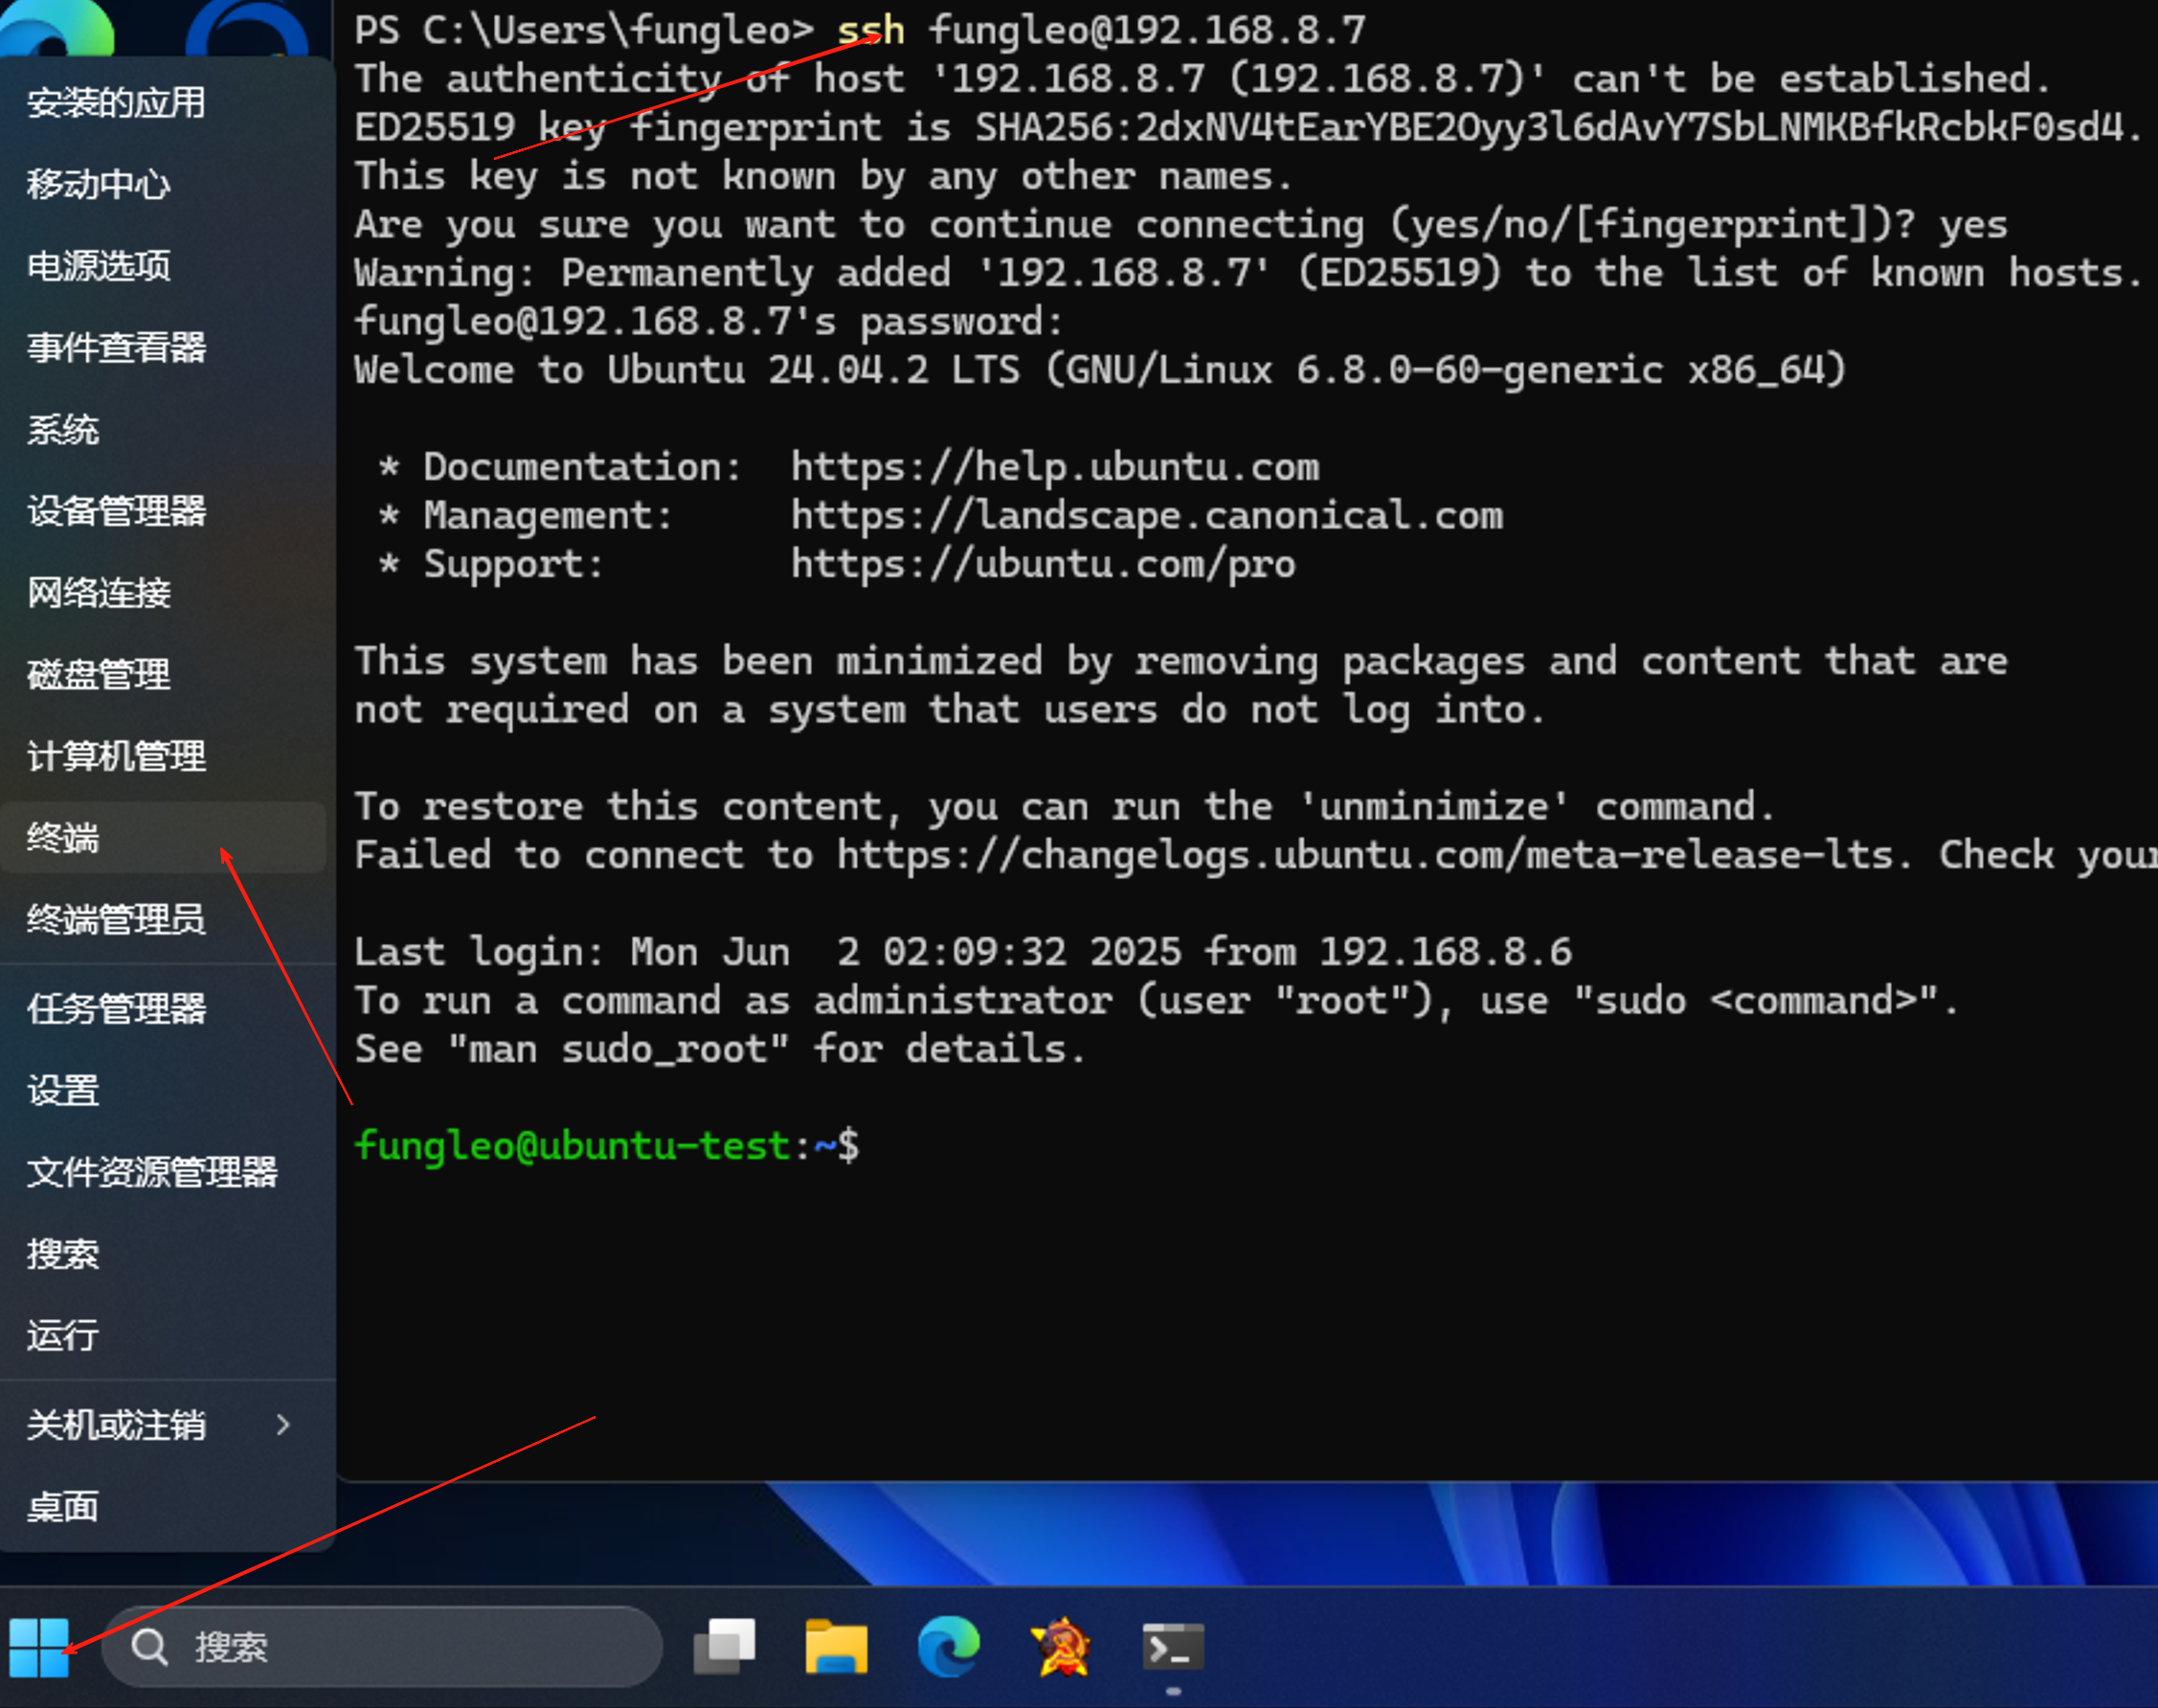
Task: Click the https://help.ubuntu.com documentation link
Action: (x=1054, y=466)
